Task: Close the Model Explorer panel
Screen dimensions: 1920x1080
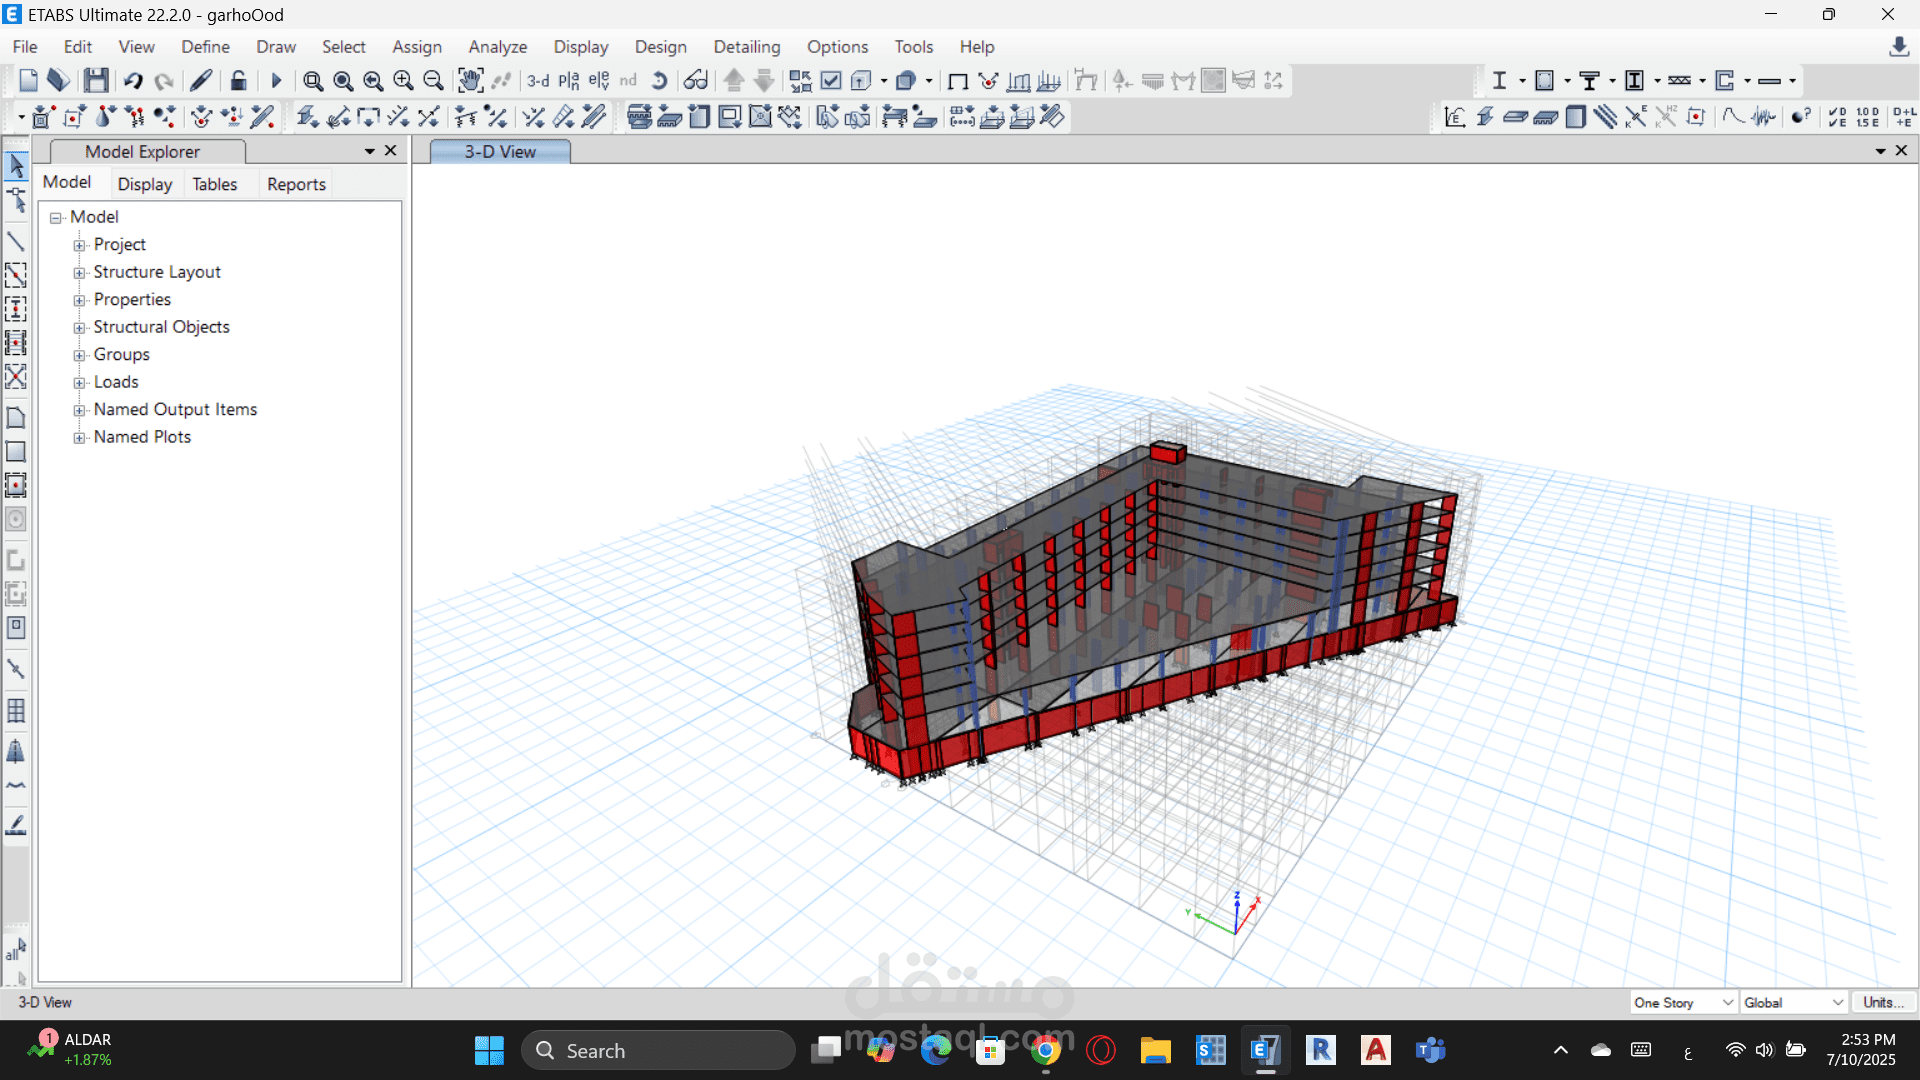Action: (x=391, y=151)
